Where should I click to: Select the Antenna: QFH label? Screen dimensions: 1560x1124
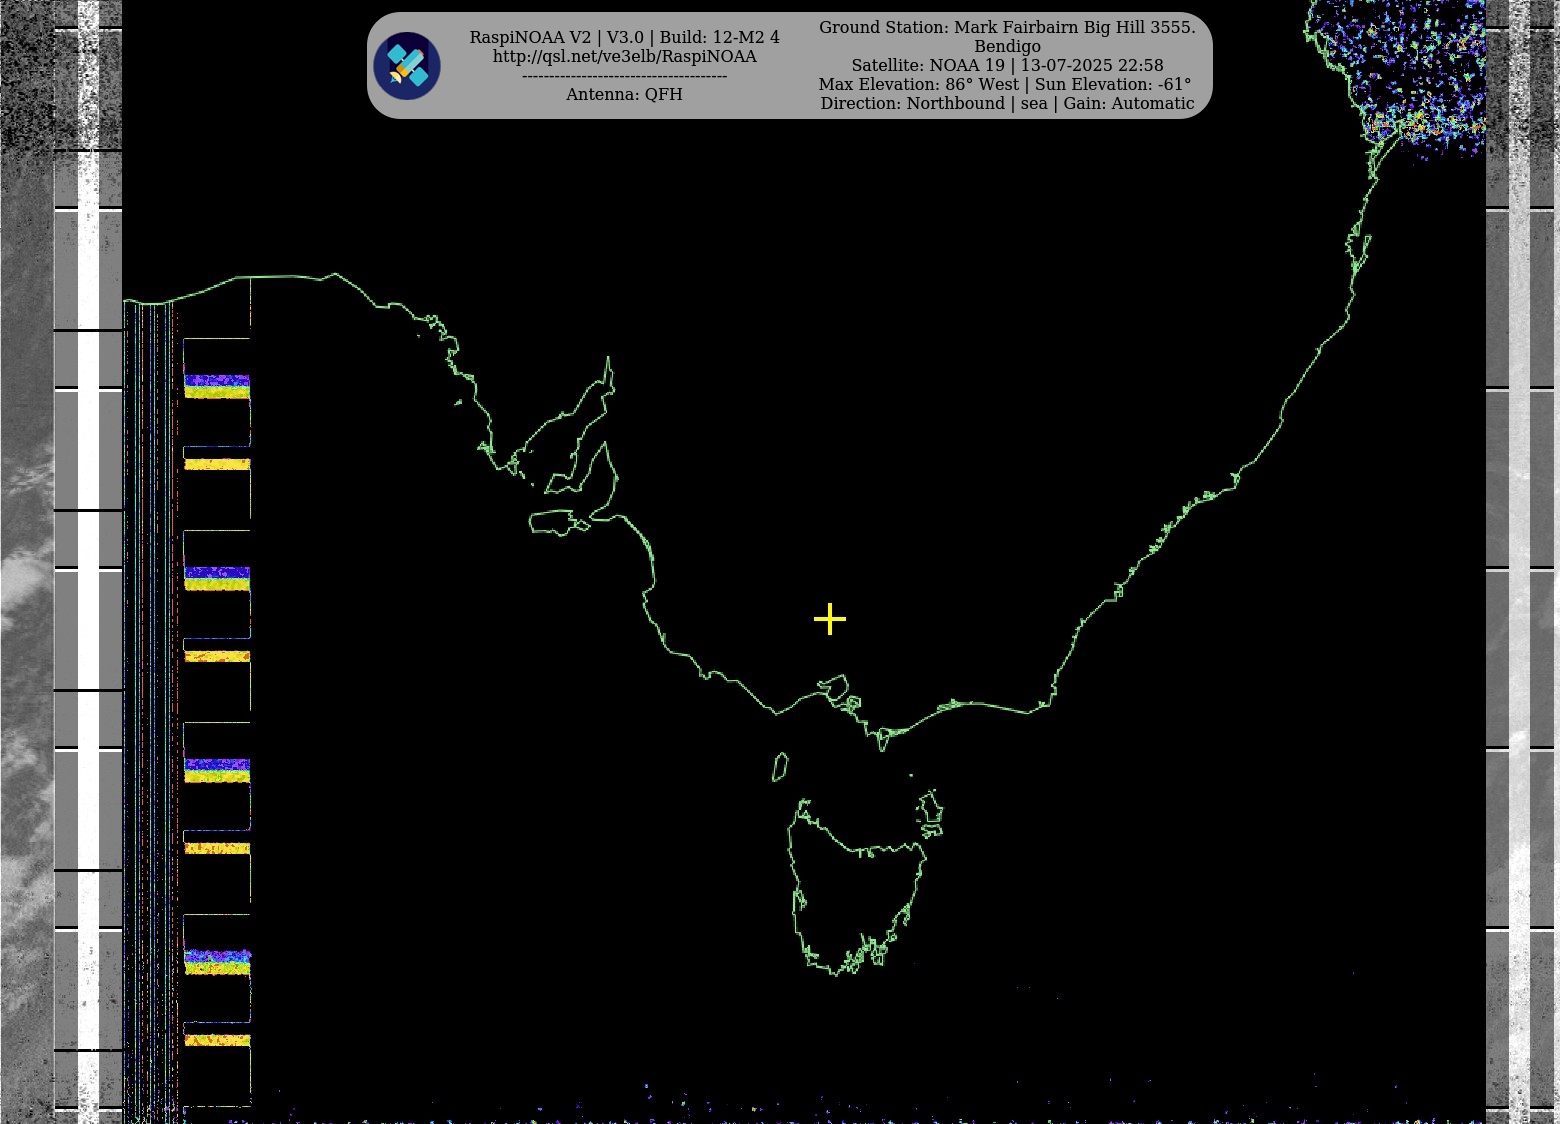tap(624, 94)
